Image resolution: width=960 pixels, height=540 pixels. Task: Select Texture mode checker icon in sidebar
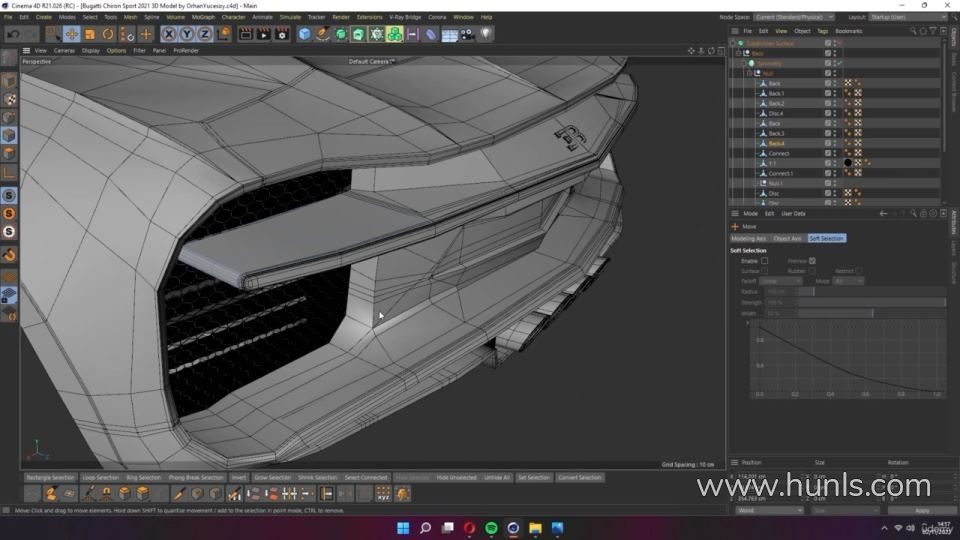coord(9,99)
